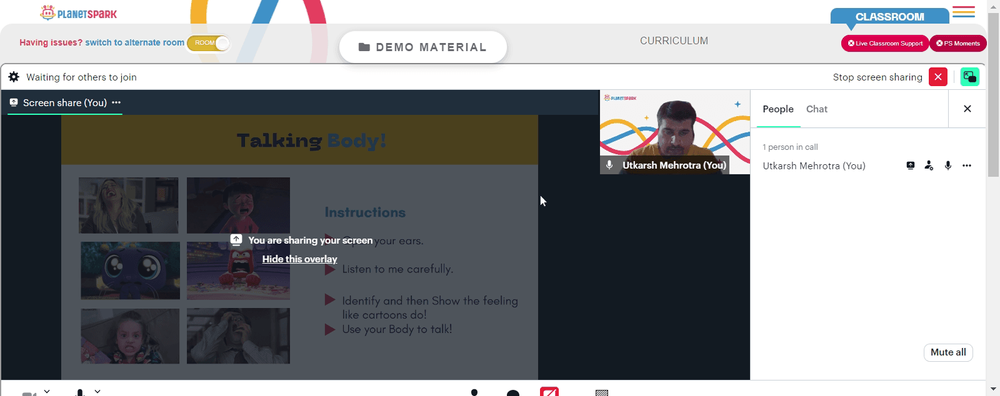Switch to the Chat tab

pyautogui.click(x=816, y=109)
